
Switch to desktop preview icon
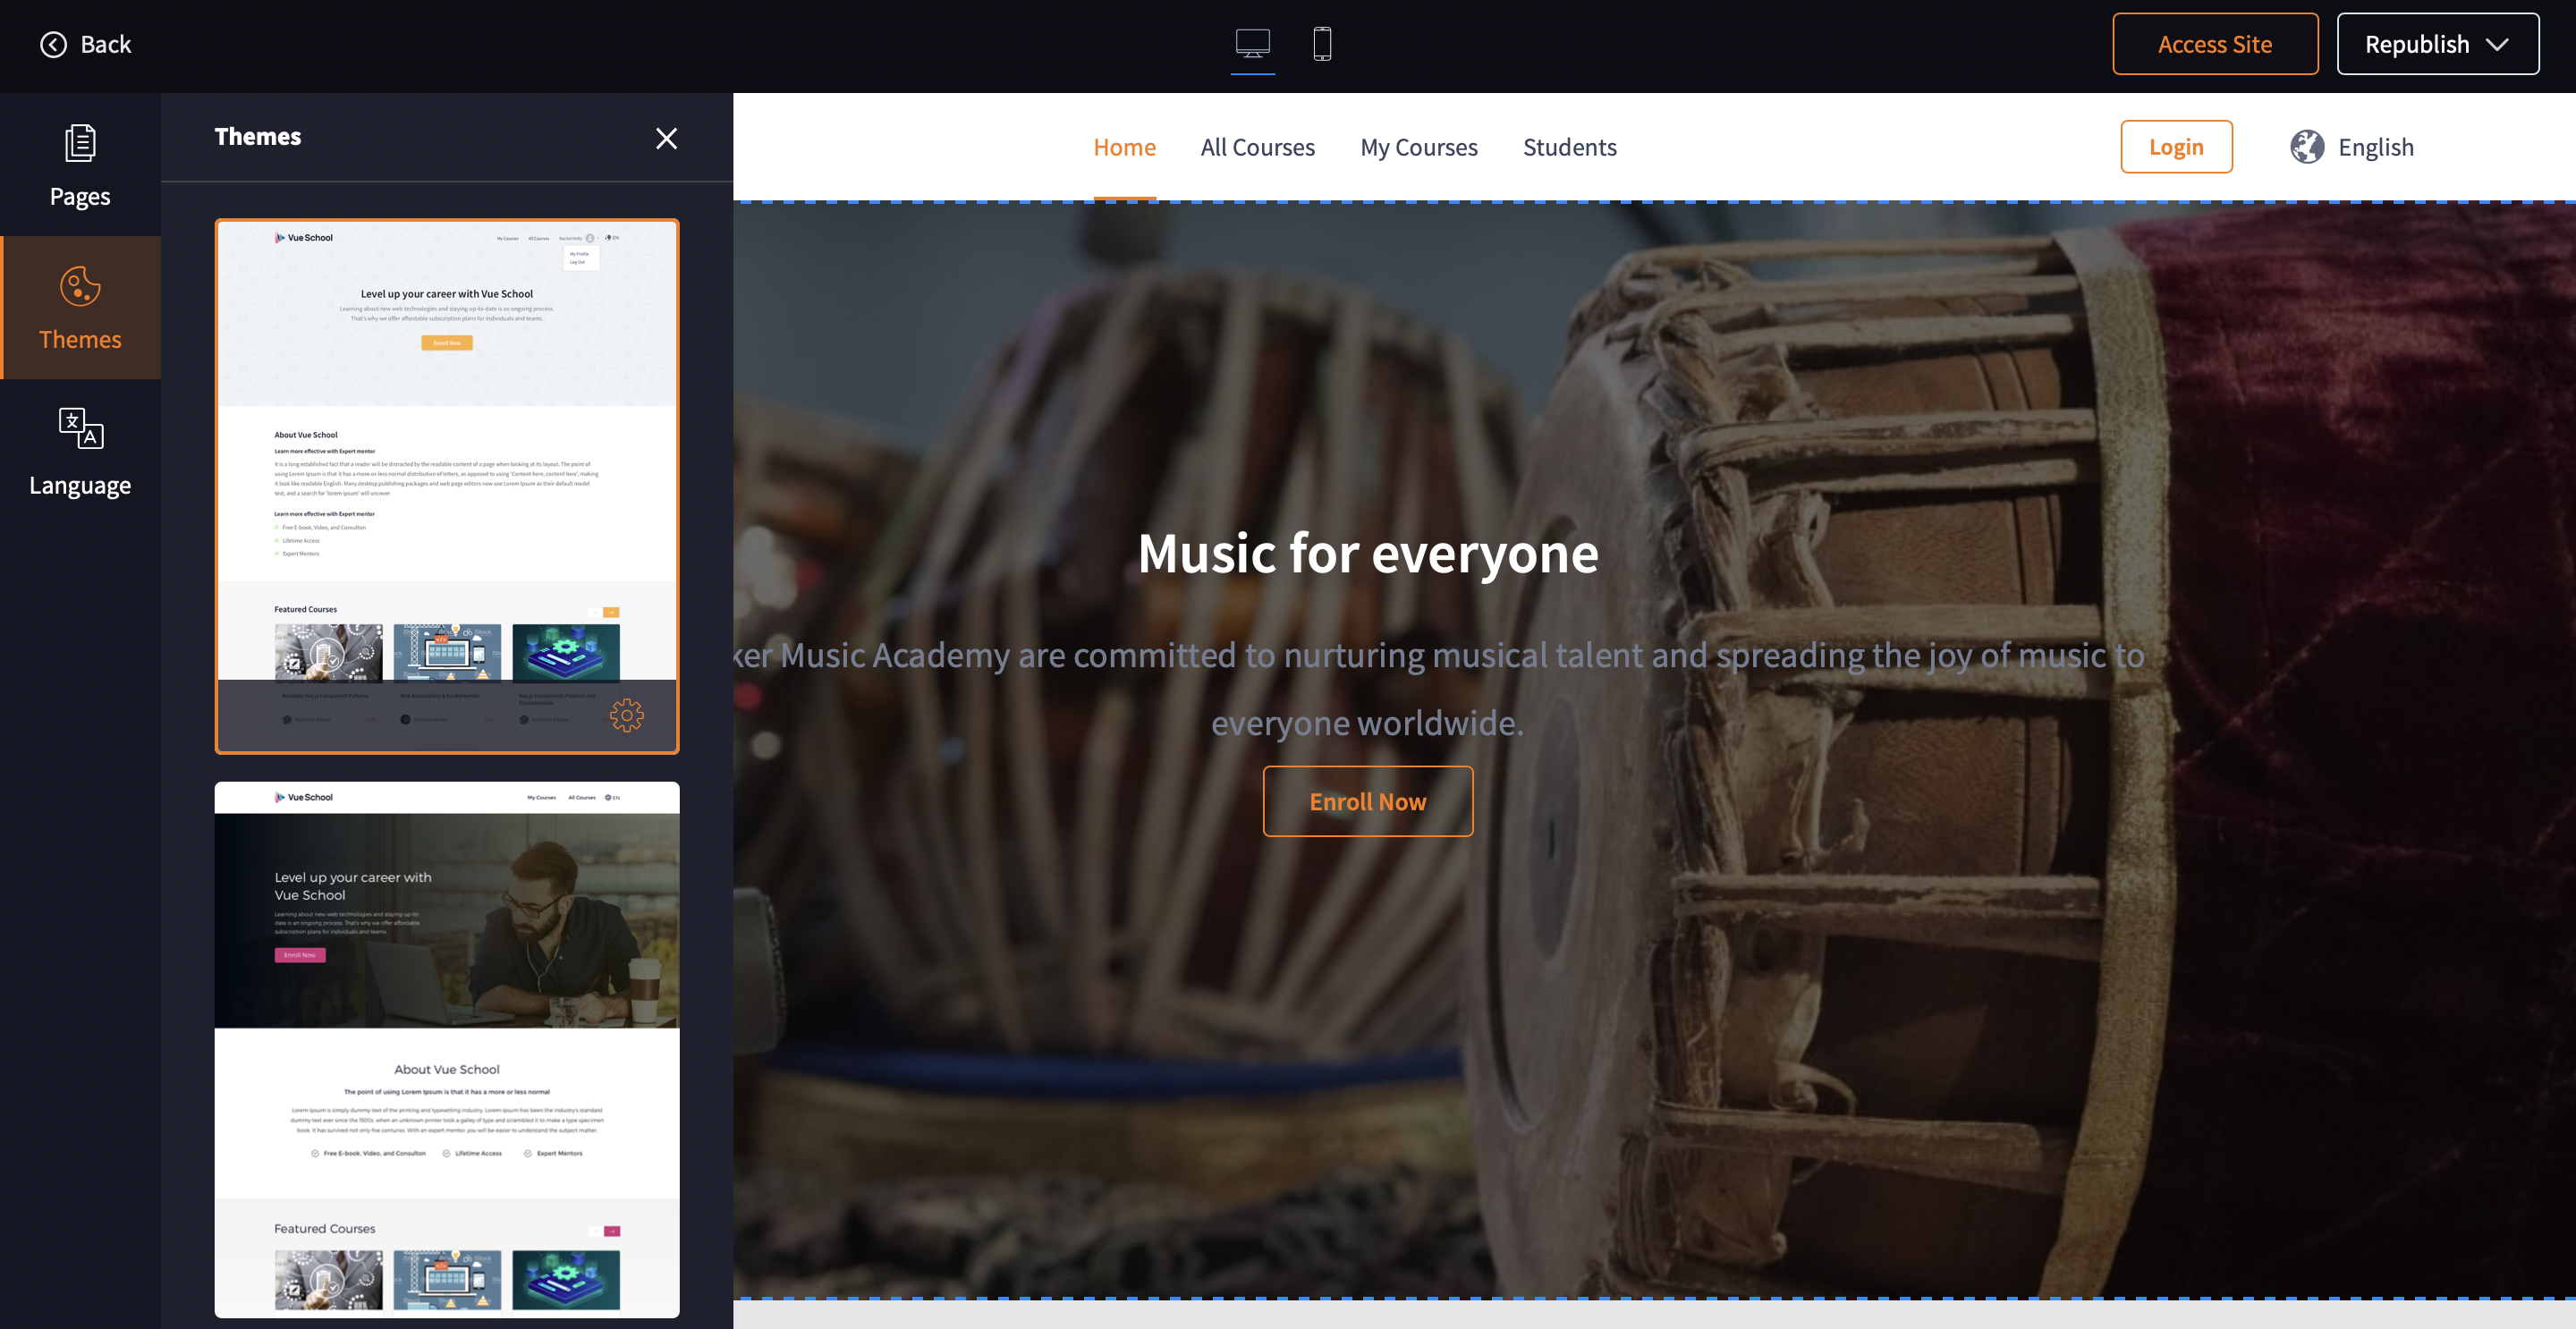coord(1252,44)
